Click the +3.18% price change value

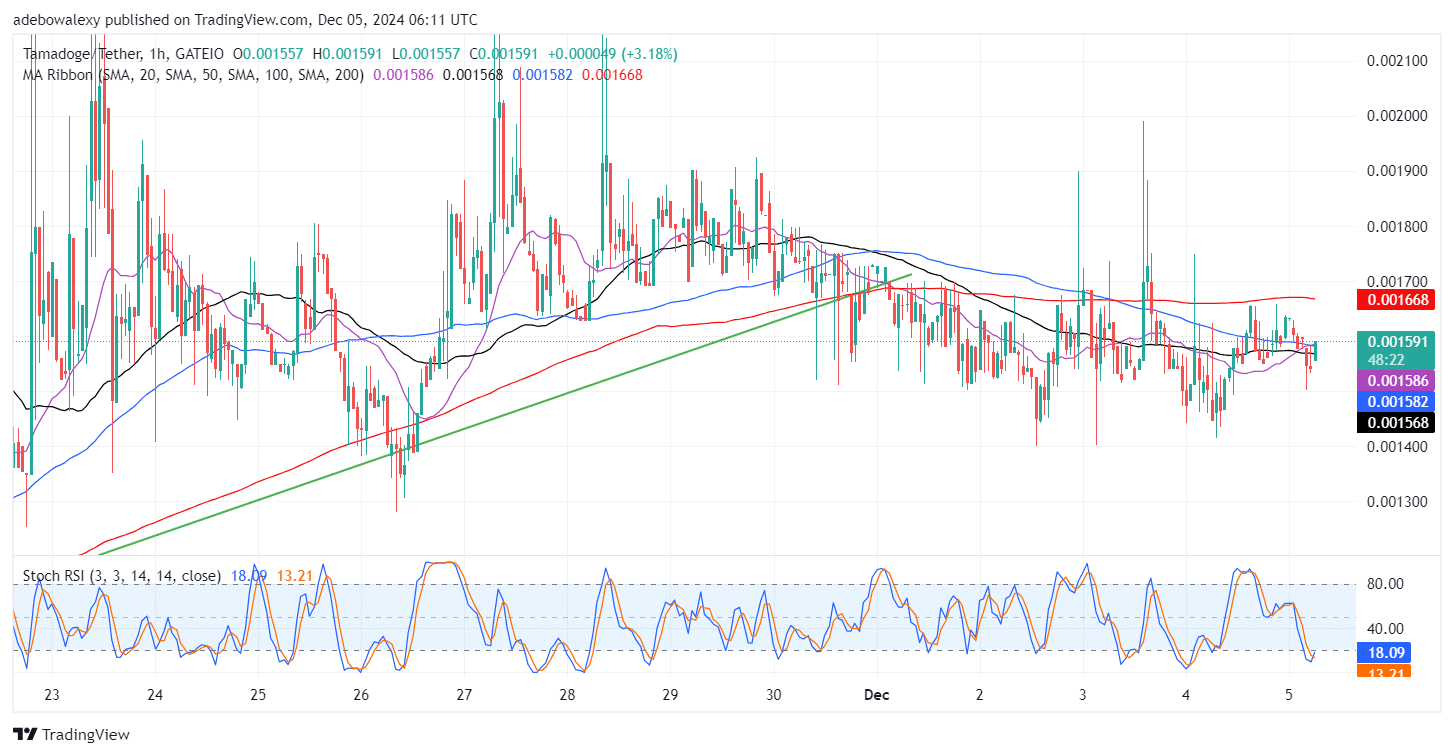(x=649, y=54)
